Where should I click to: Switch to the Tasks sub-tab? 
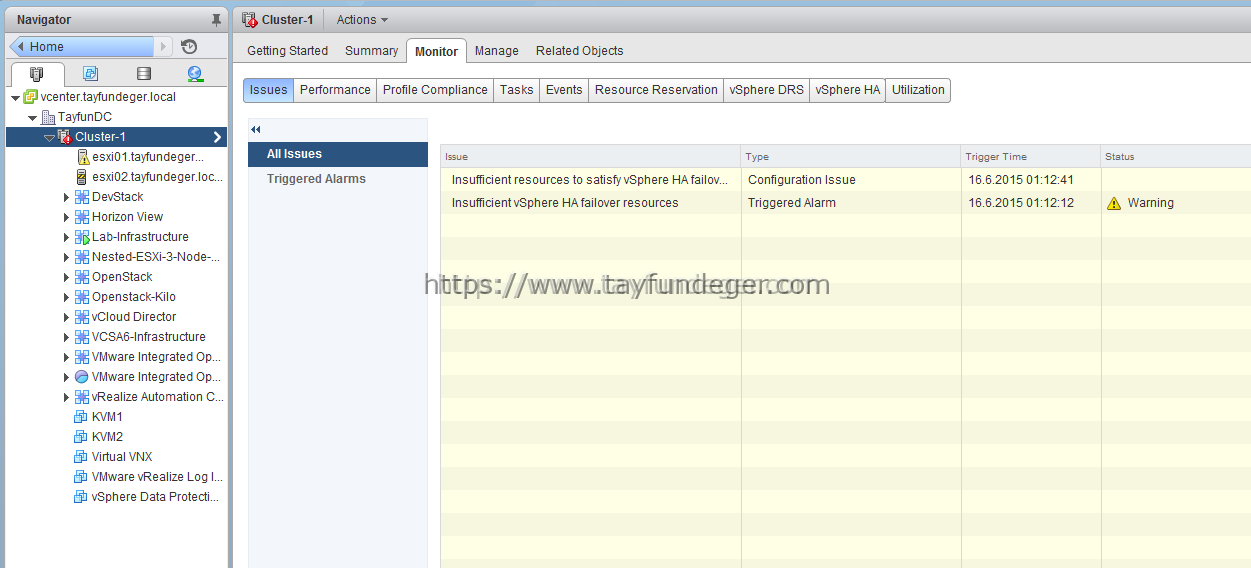tap(516, 90)
